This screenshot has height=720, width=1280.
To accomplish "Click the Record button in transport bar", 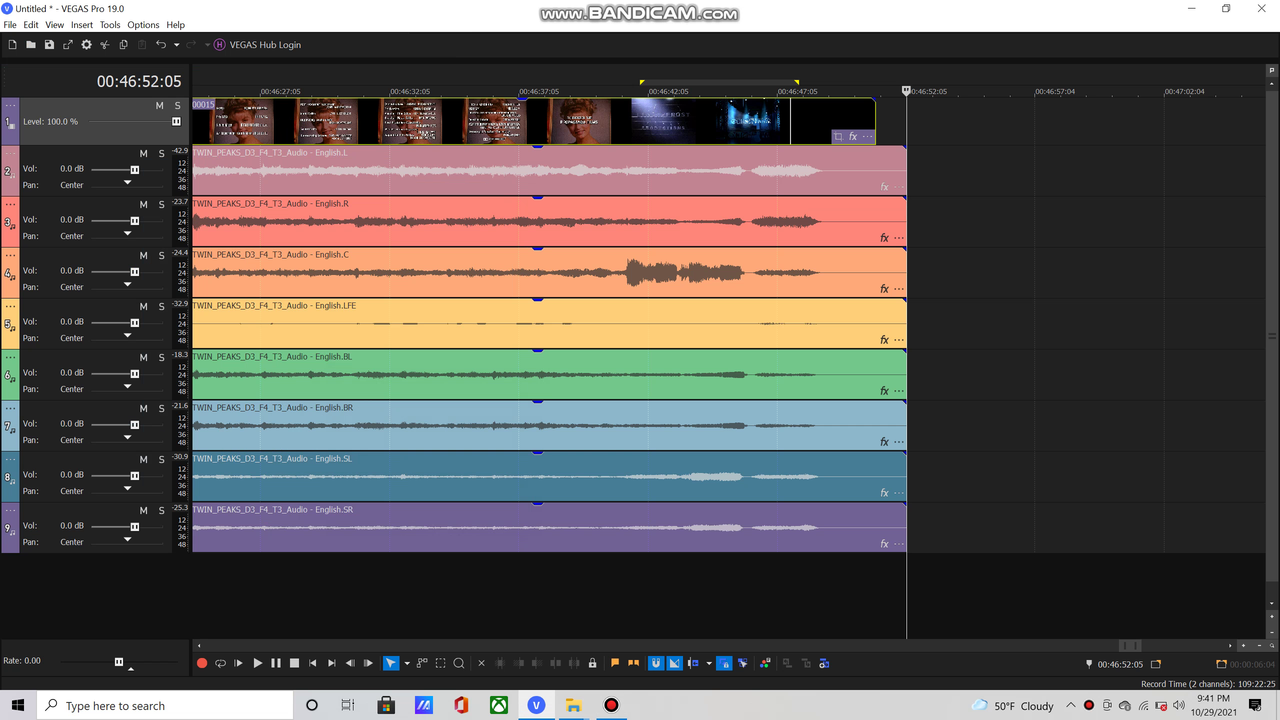I will 202,663.
